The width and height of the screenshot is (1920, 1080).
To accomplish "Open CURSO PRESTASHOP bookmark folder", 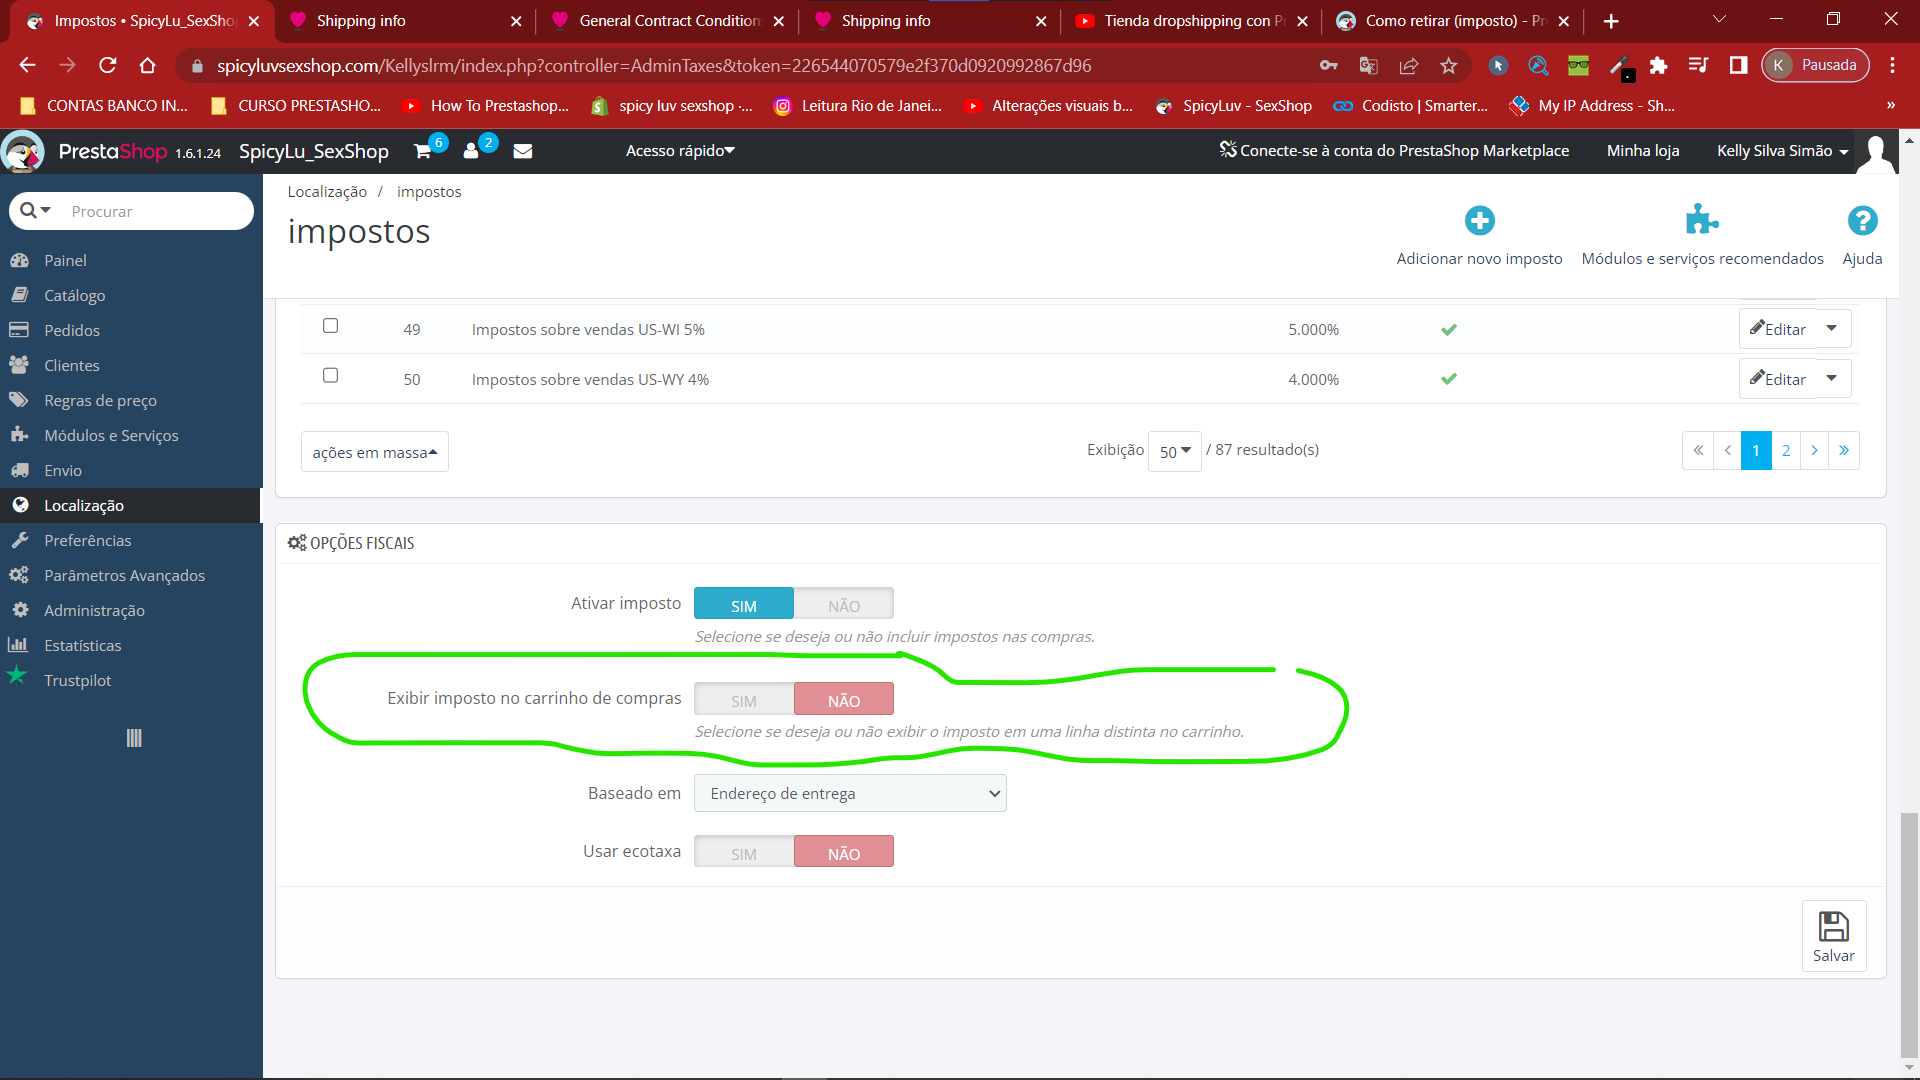I will pyautogui.click(x=297, y=105).
